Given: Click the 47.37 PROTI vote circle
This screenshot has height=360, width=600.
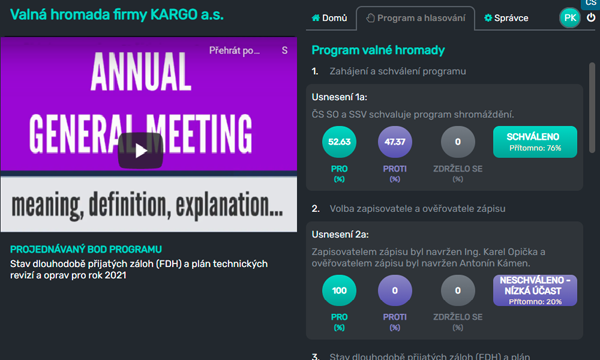Looking at the screenshot, I should pos(395,142).
